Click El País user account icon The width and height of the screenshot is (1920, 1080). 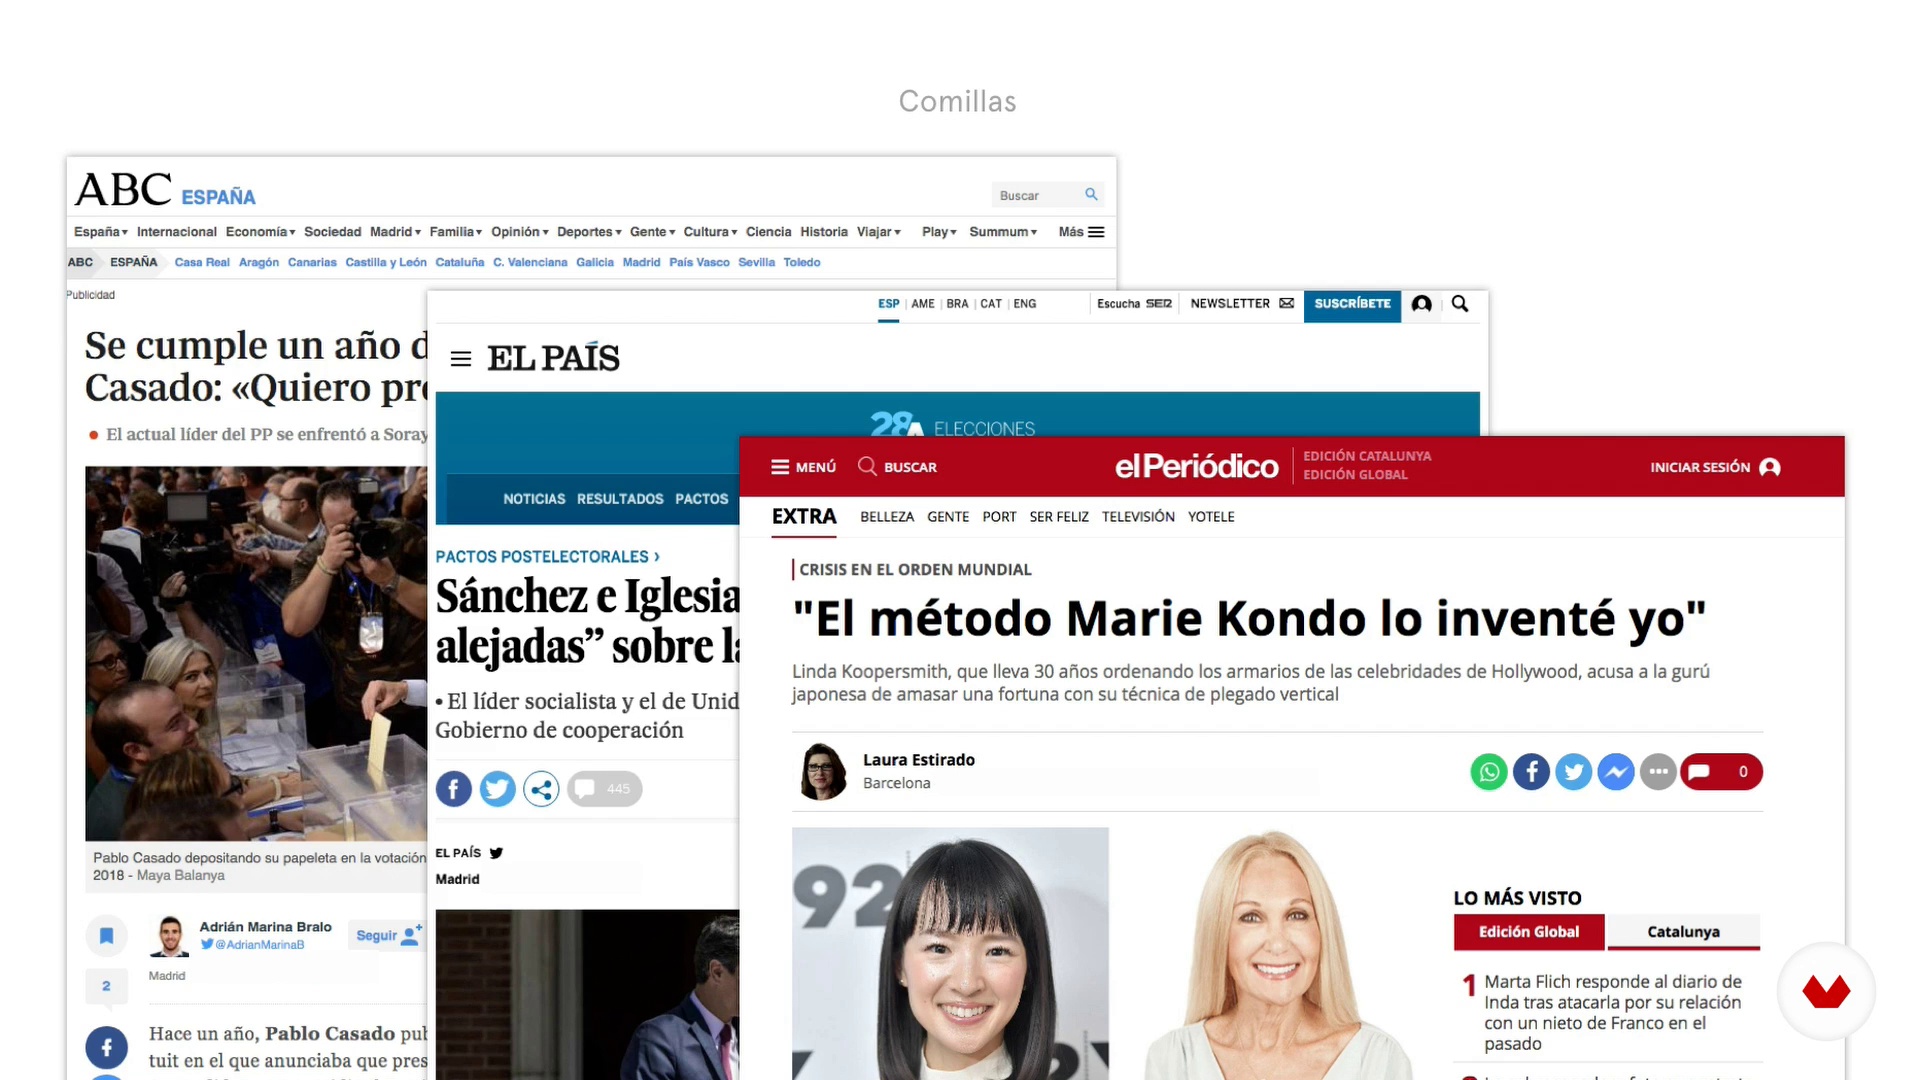point(1421,304)
